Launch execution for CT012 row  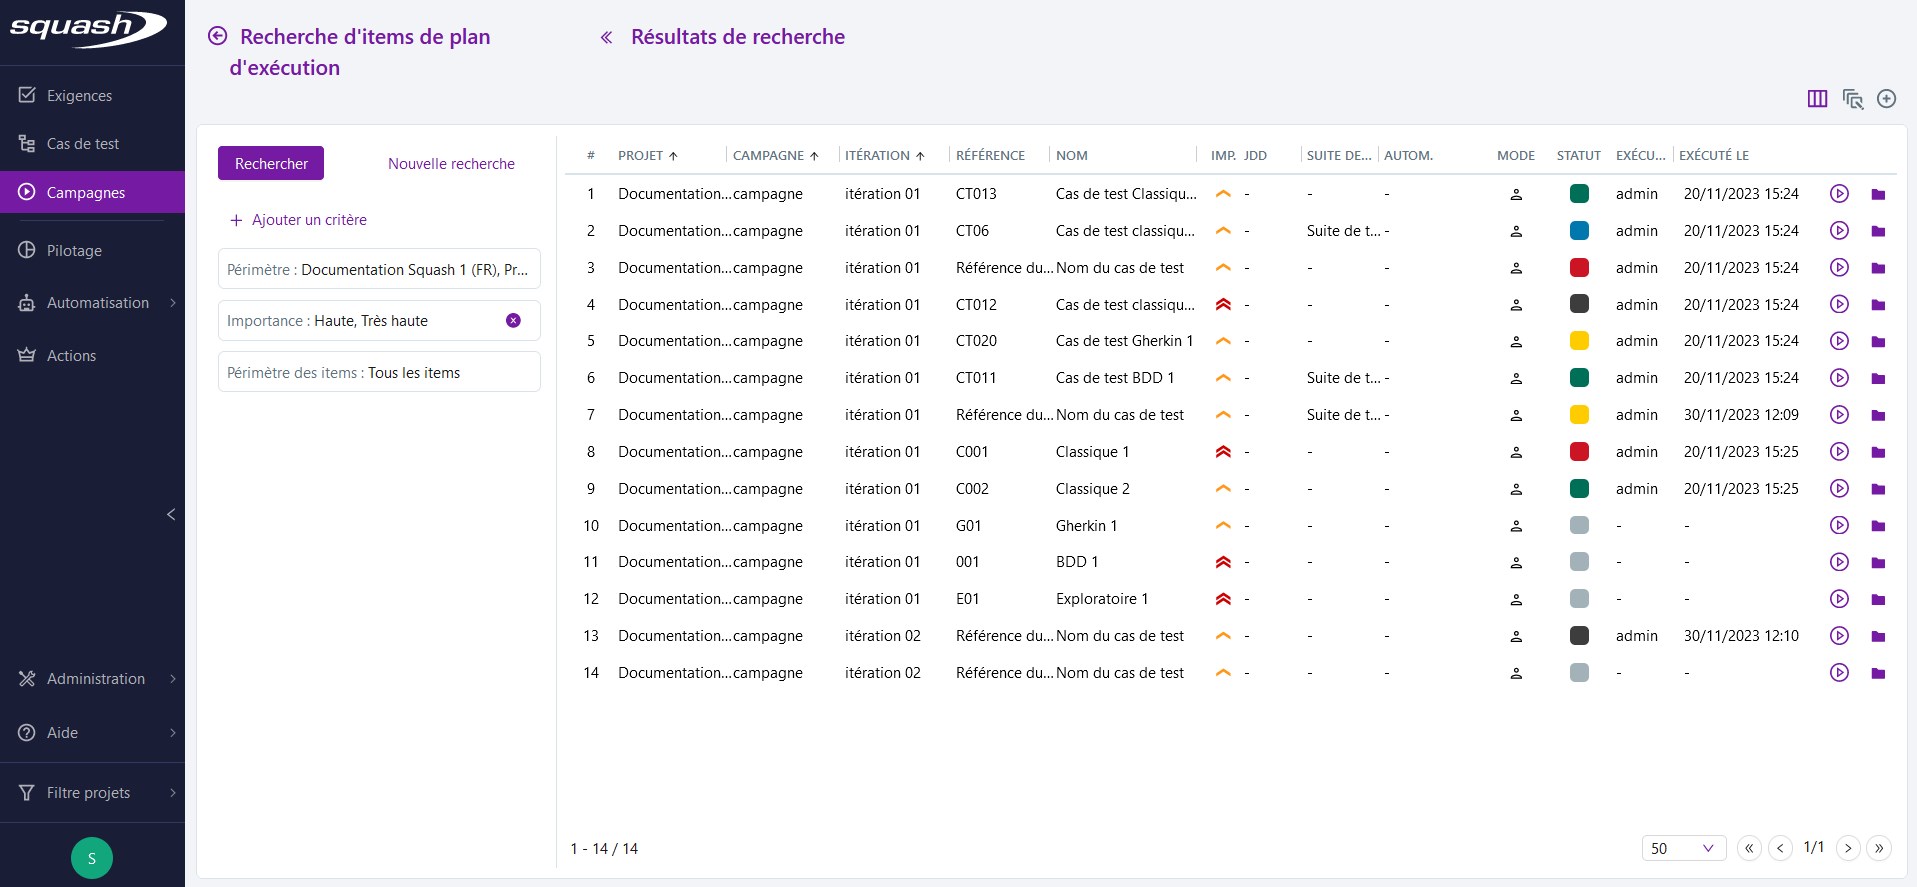tap(1839, 304)
